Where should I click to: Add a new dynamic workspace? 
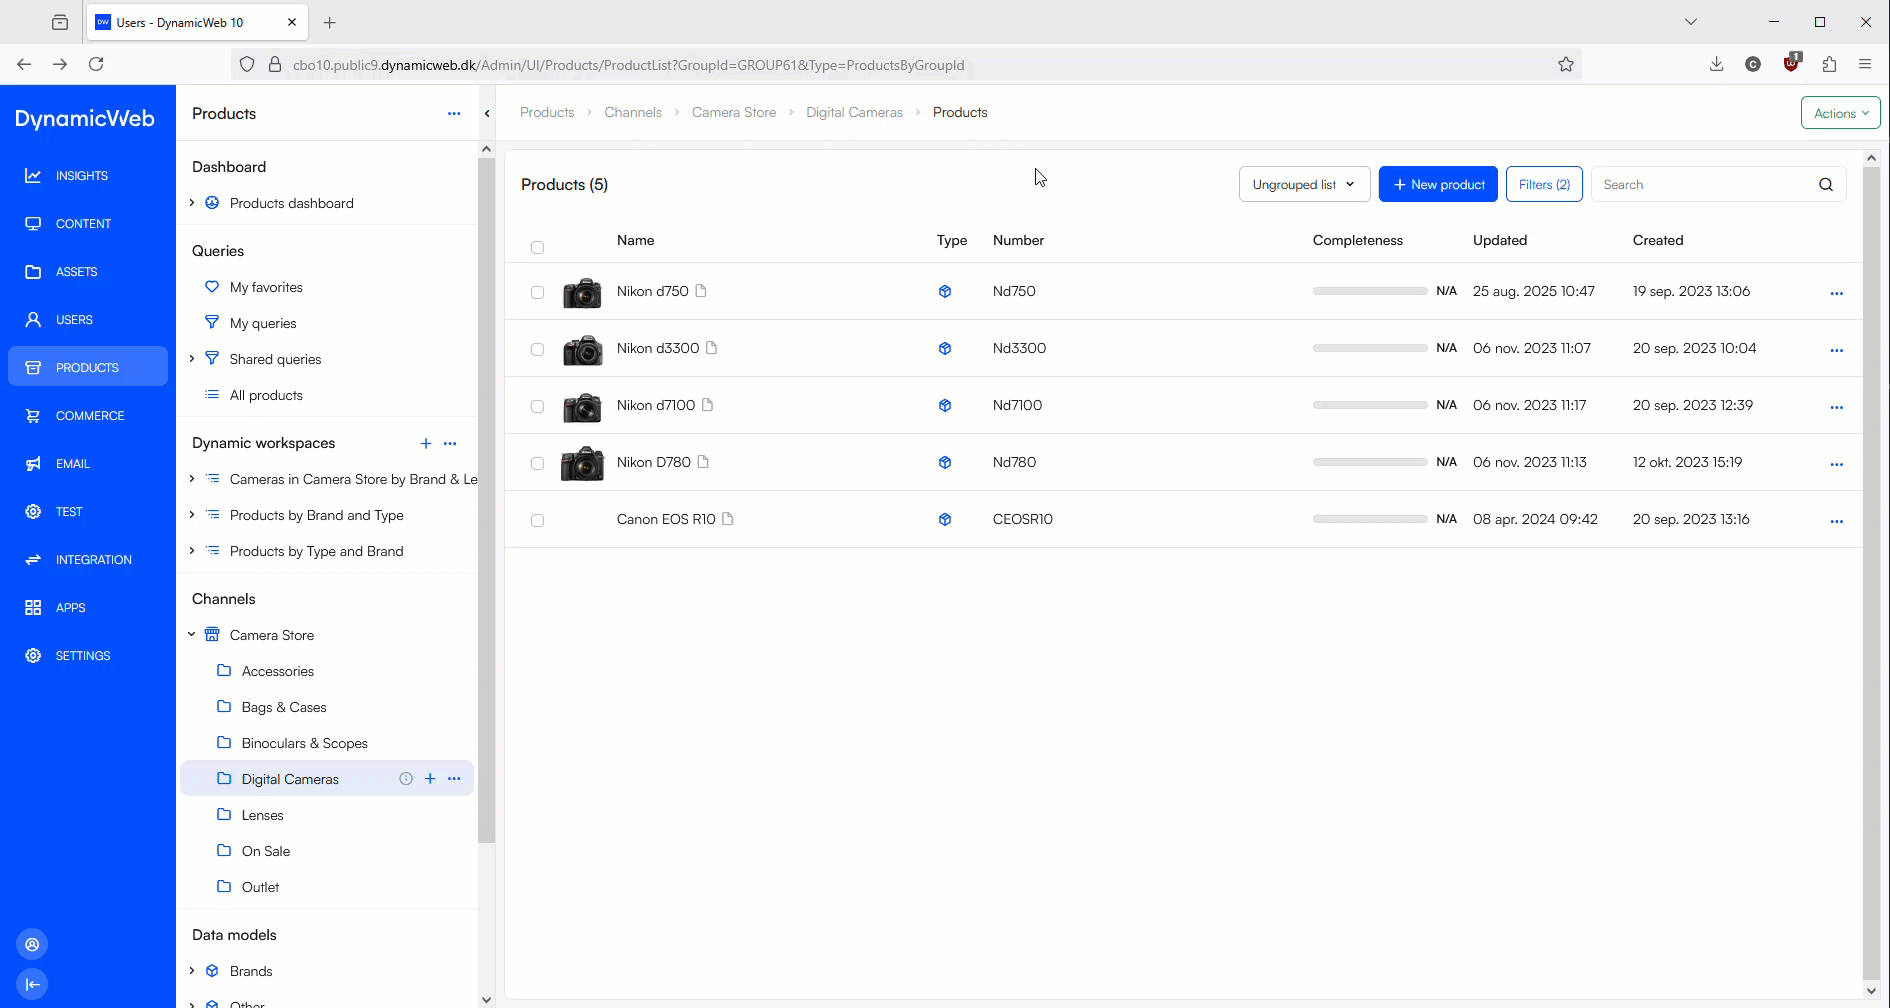[426, 443]
